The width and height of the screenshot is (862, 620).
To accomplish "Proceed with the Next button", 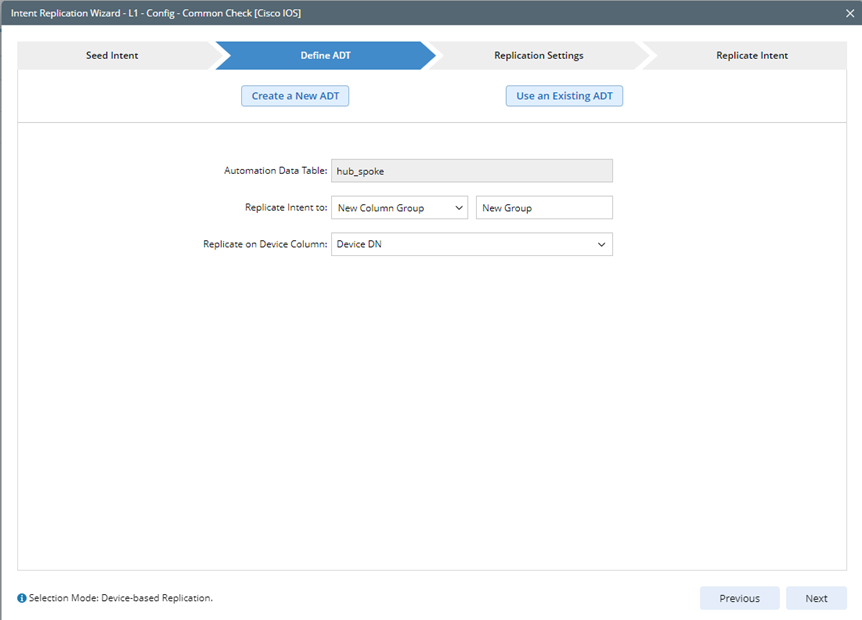I will pyautogui.click(x=816, y=598).
